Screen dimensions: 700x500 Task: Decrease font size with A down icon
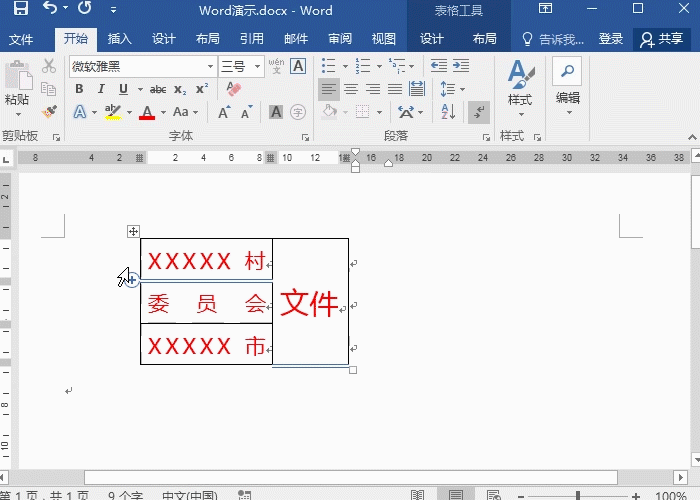pos(246,112)
